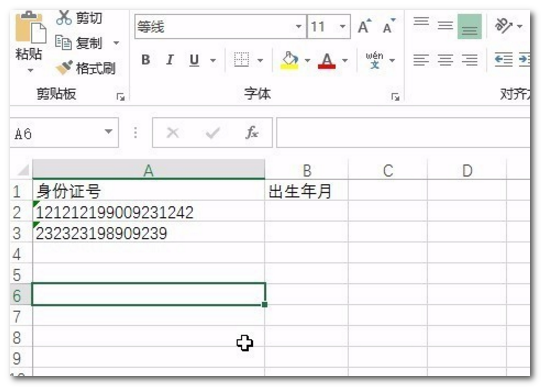Toggle middle vertical alignment
Screen dimensions: 541x387
coord(445,25)
